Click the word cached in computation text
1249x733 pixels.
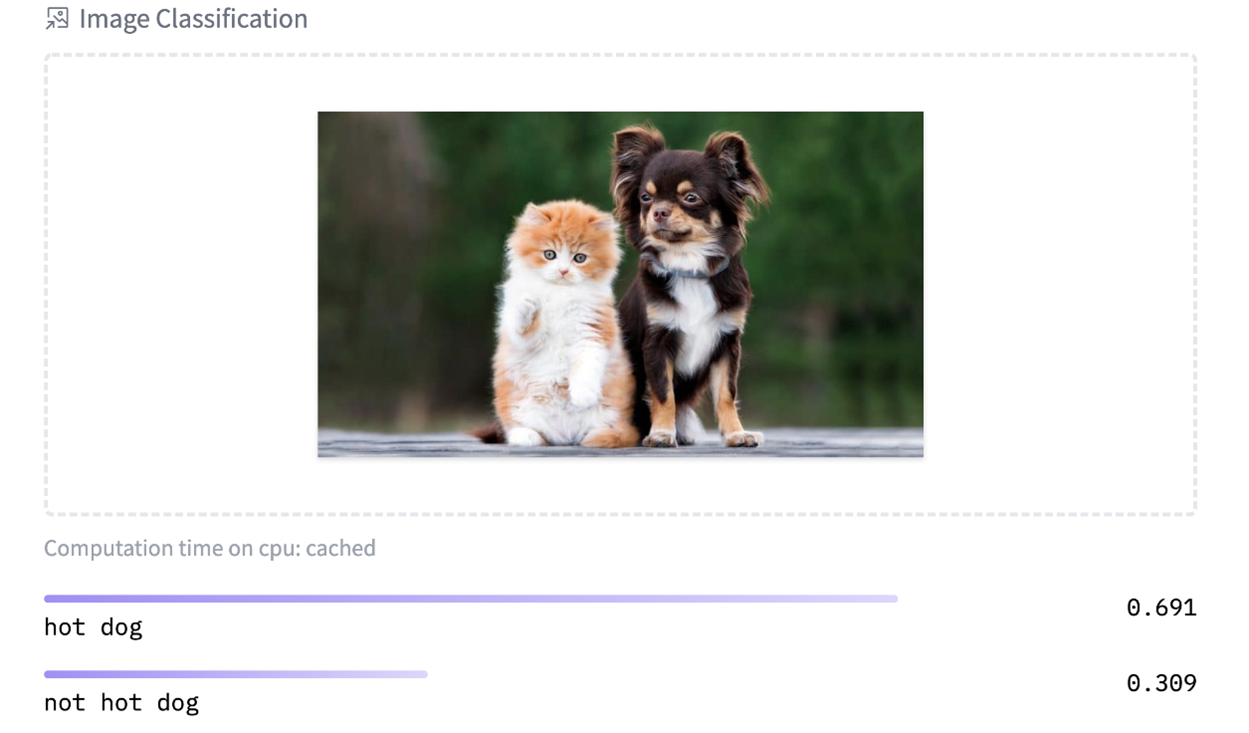point(341,548)
